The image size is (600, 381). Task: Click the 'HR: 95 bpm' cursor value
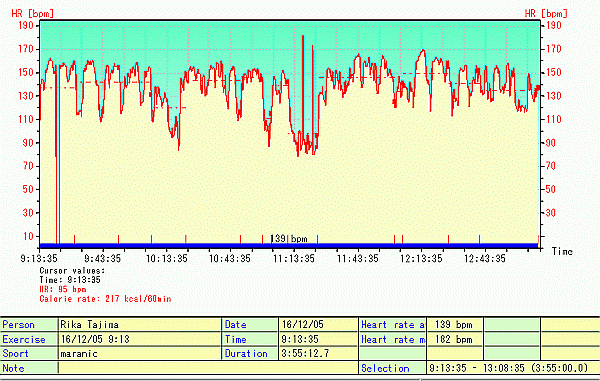coord(63,289)
